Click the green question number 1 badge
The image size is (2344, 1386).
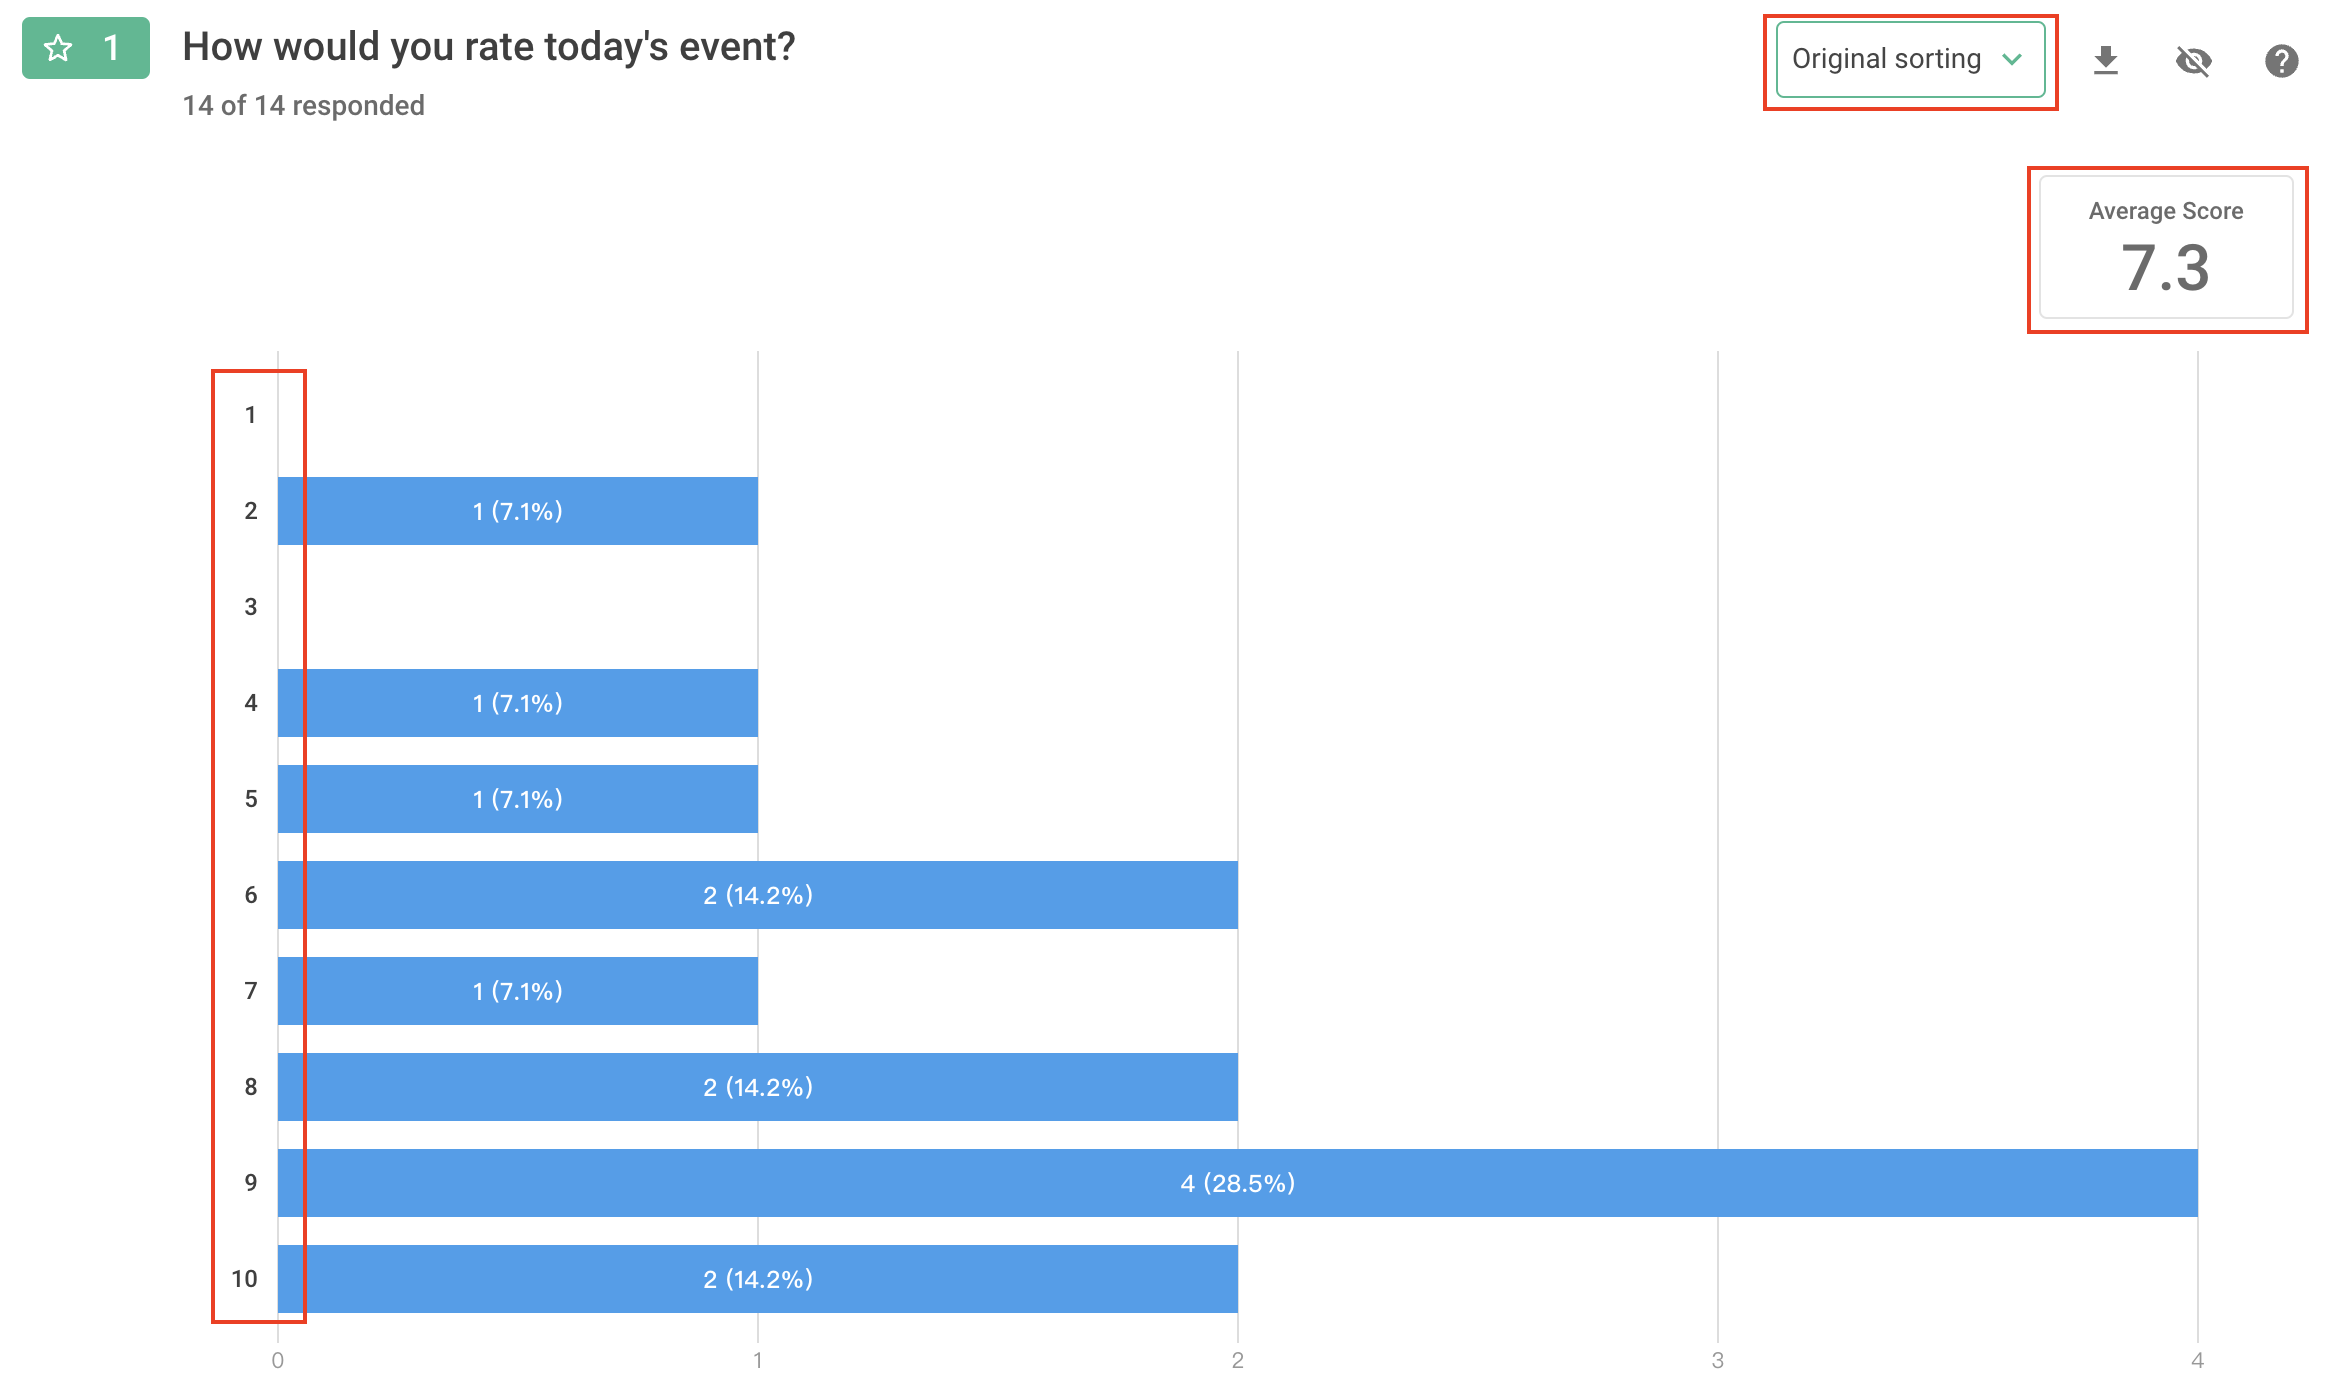pos(86,48)
